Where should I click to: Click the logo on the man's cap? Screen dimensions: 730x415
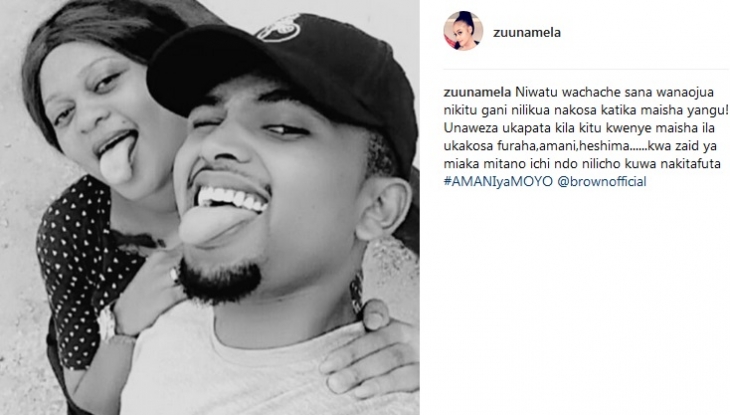click(x=279, y=28)
